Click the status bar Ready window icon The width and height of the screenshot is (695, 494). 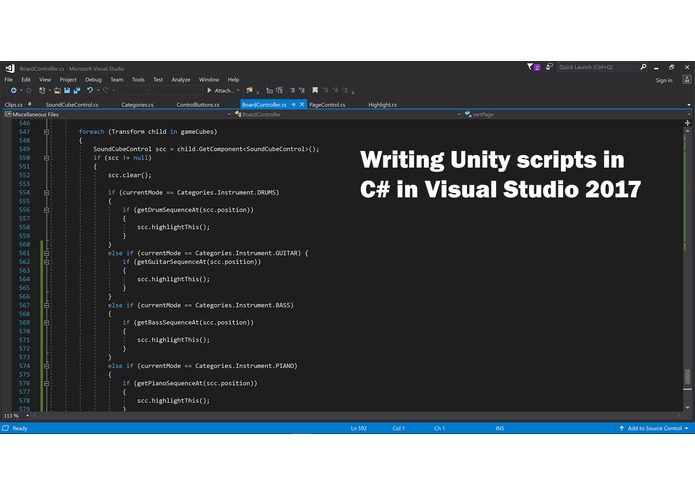(x=5, y=428)
